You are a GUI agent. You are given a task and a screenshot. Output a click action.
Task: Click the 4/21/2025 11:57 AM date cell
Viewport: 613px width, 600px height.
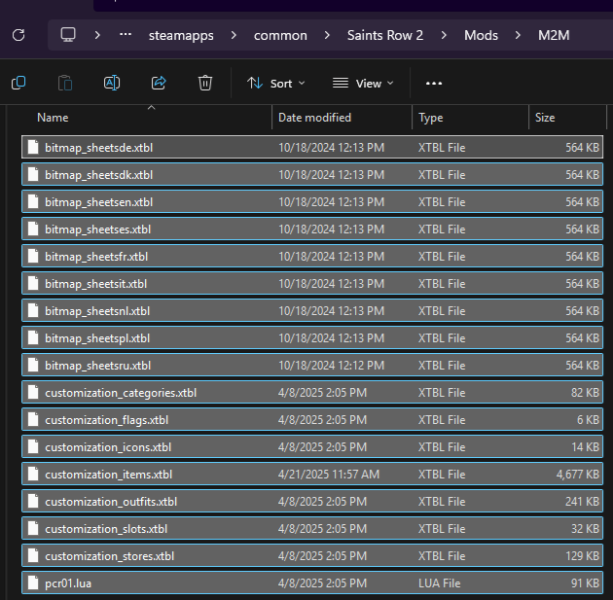coord(329,474)
